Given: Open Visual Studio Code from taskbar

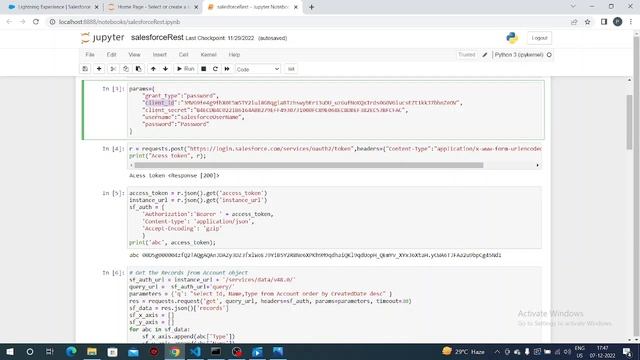Looking at the screenshot, I should [x=195, y=351].
